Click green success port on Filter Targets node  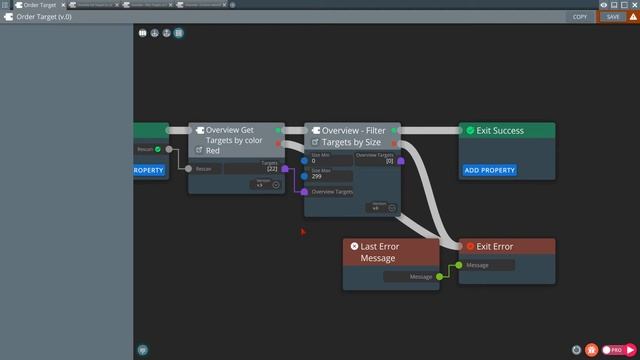[394, 131]
